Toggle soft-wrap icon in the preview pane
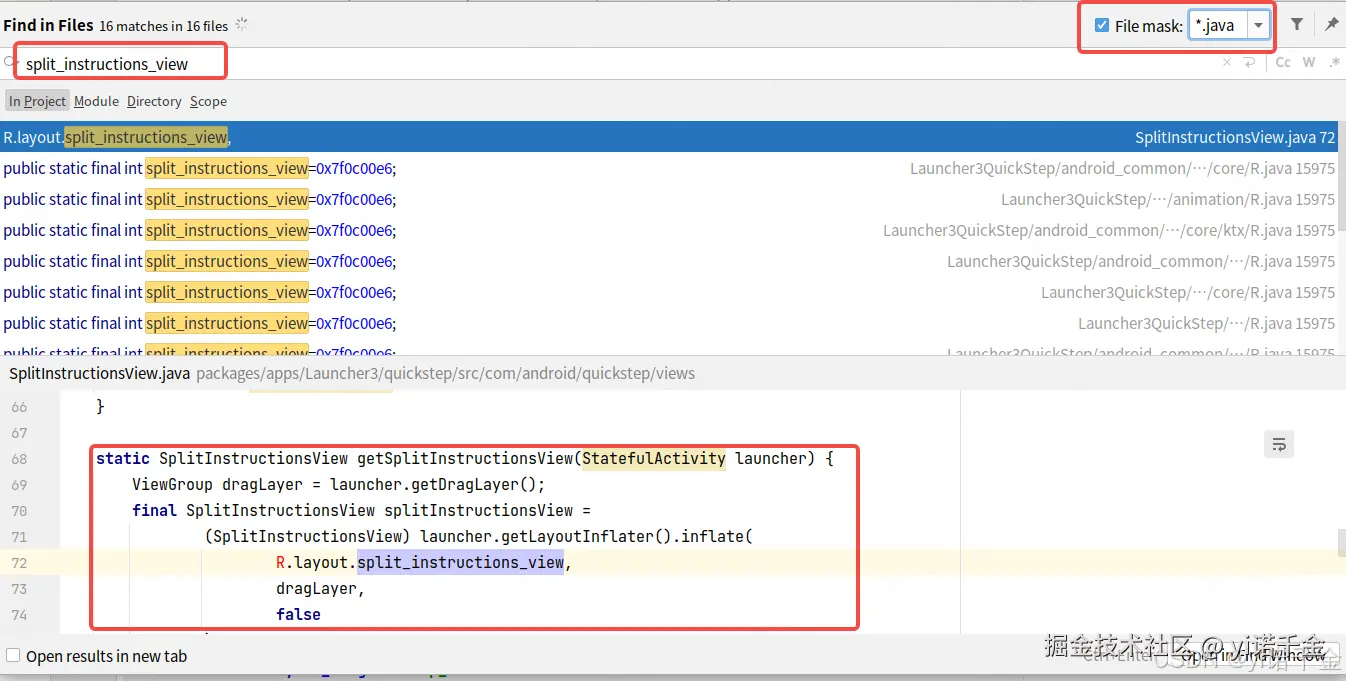The height and width of the screenshot is (681, 1346). (x=1279, y=444)
